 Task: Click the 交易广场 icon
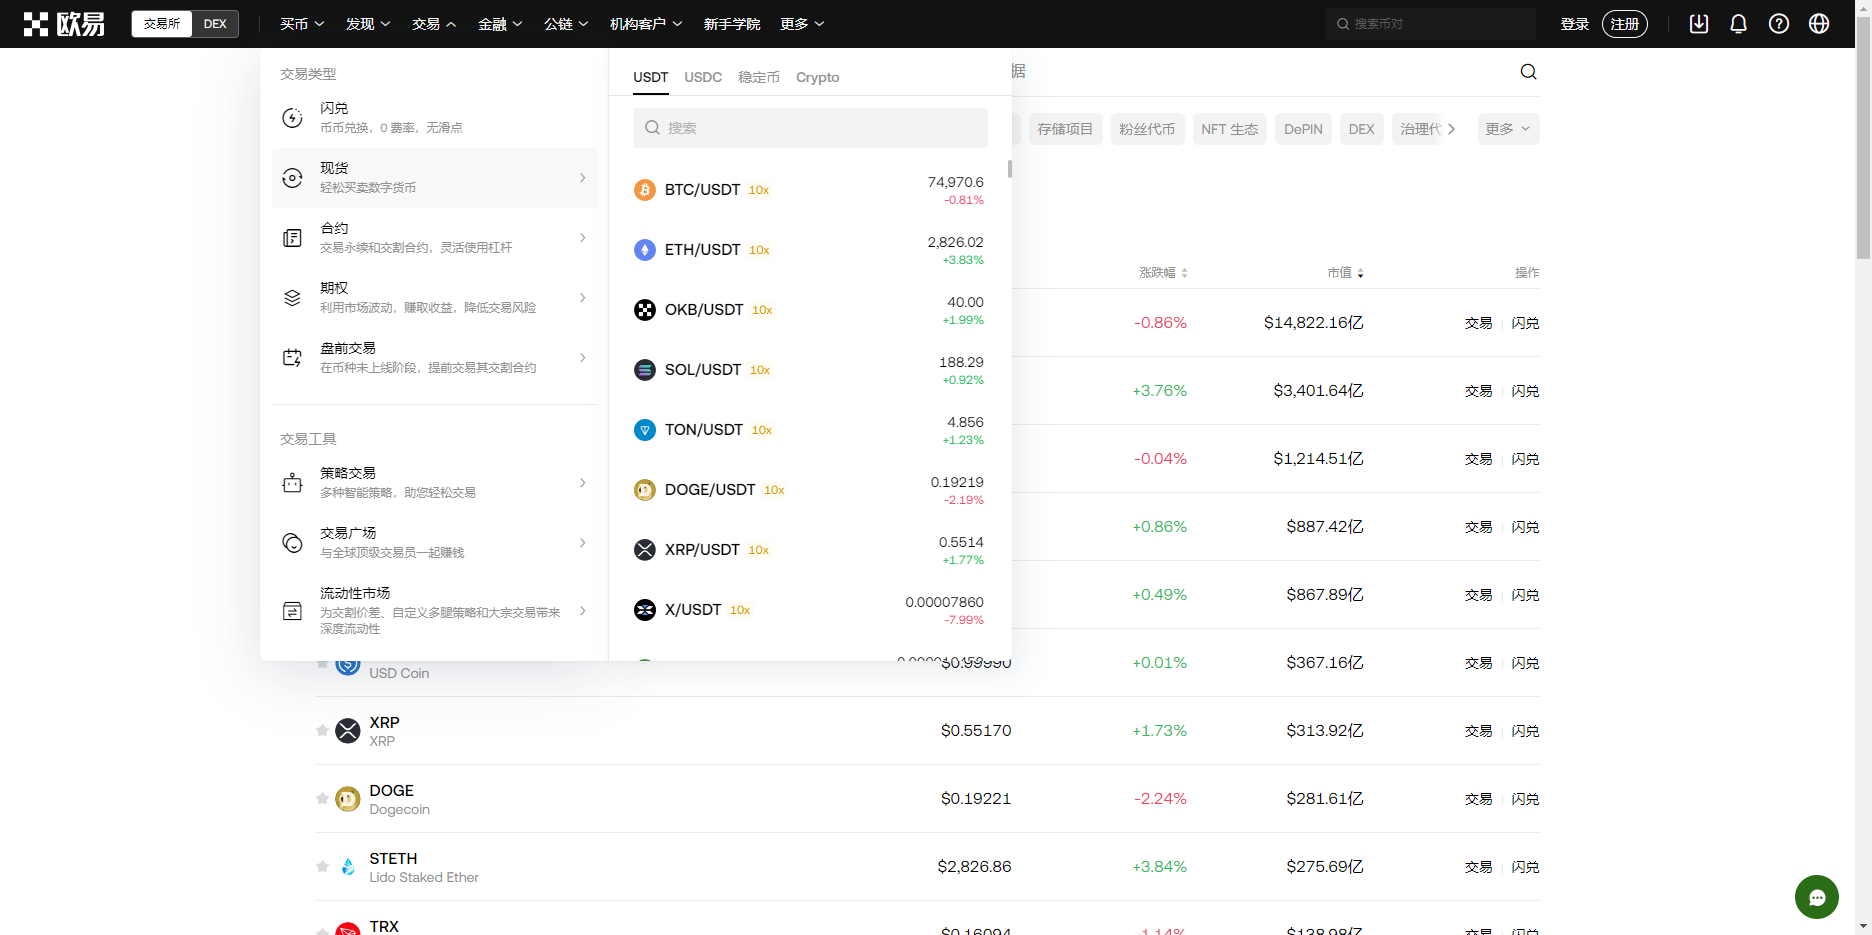pyautogui.click(x=292, y=543)
